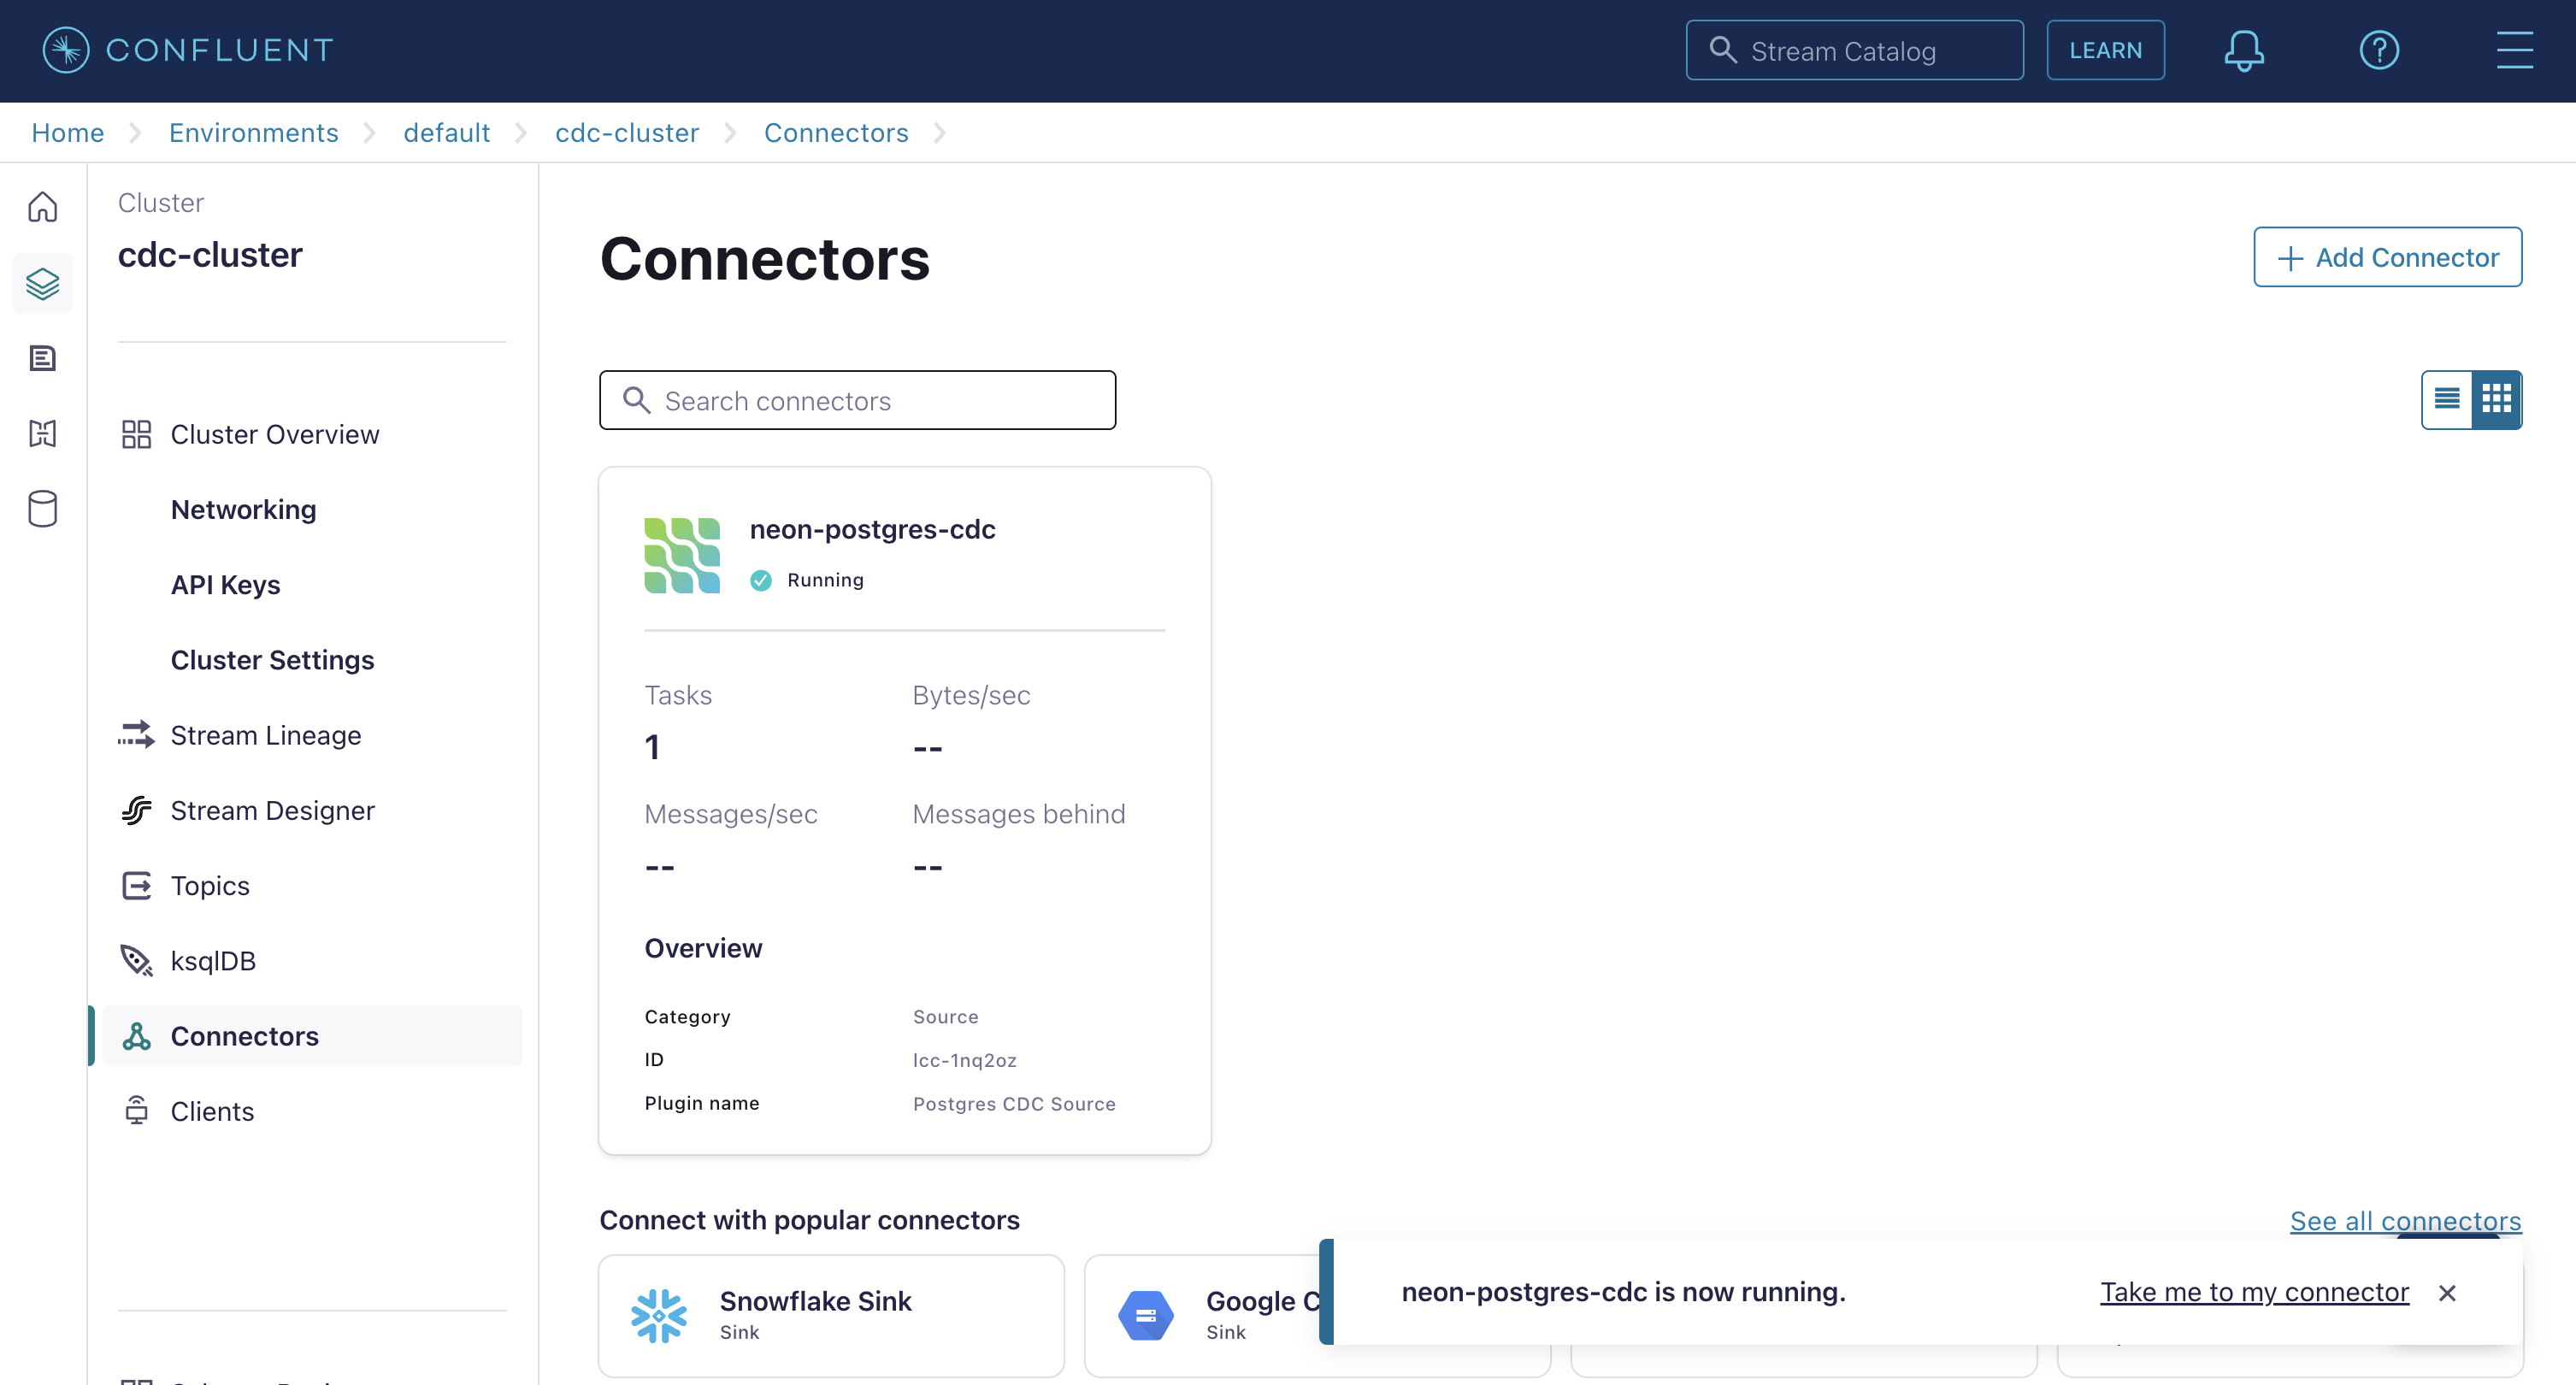The image size is (2576, 1385).
Task: Go to default breadcrumb
Action: [x=446, y=132]
